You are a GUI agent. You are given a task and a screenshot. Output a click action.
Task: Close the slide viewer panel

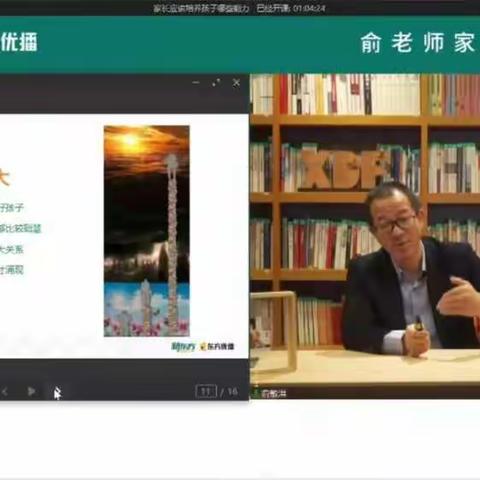coord(236,82)
